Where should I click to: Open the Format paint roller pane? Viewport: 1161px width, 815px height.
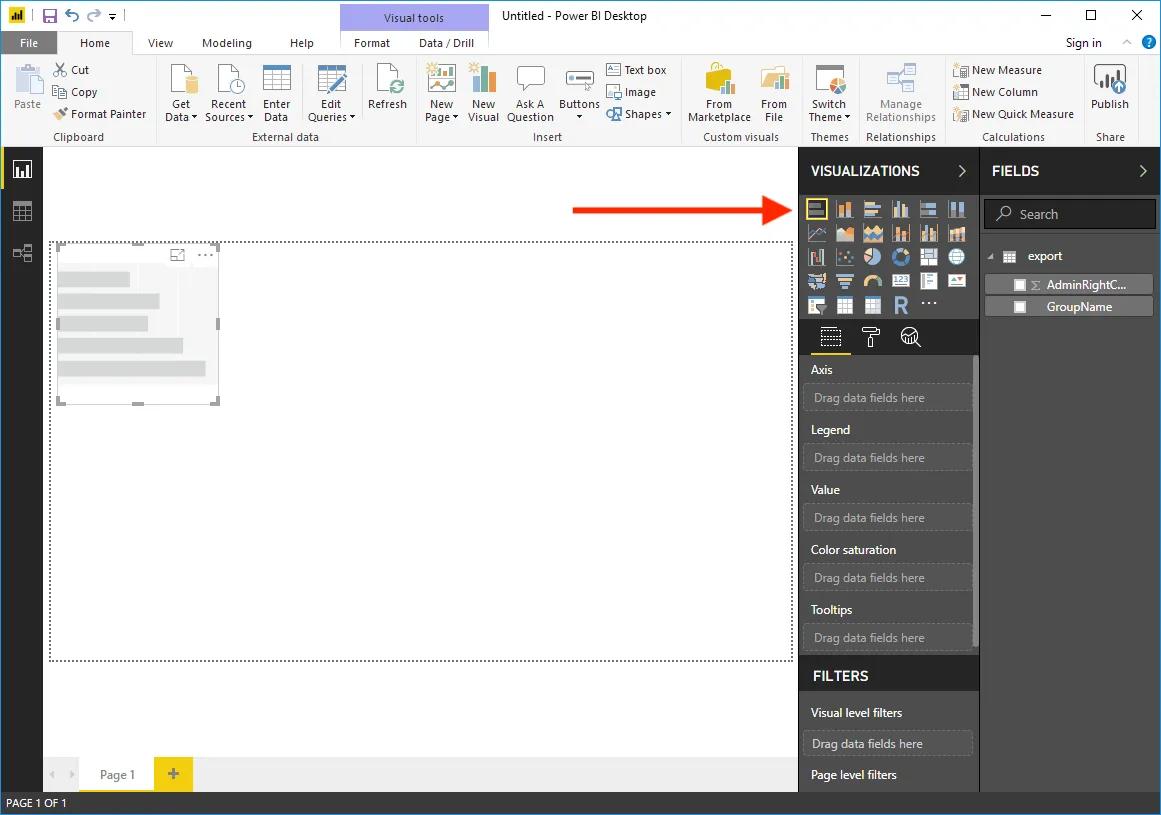tap(871, 338)
